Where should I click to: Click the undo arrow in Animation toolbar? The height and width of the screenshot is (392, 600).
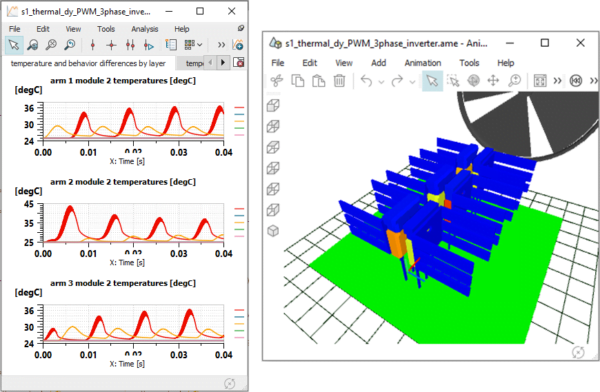coord(366,81)
